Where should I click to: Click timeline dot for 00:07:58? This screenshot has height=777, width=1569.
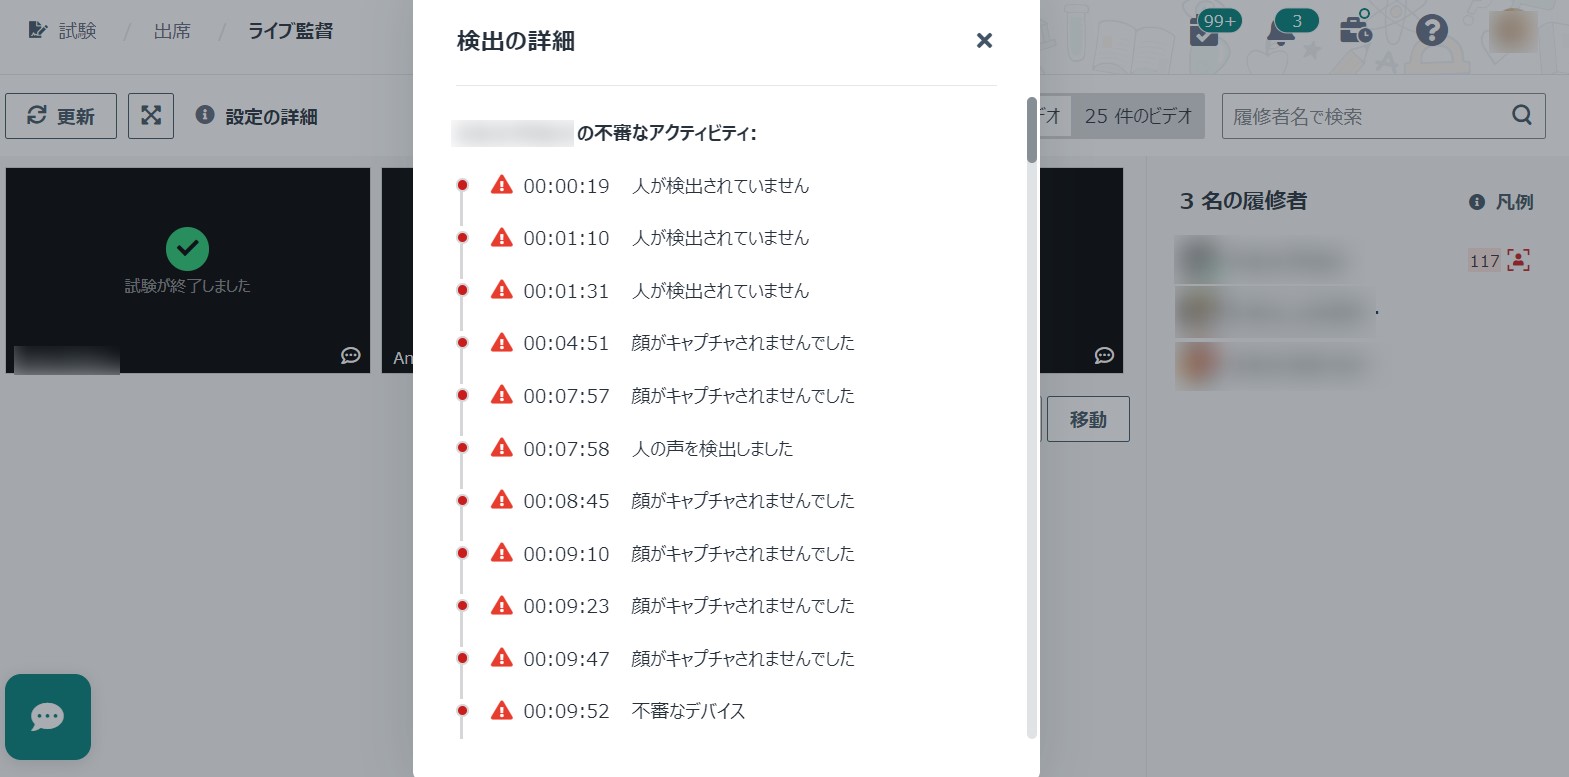click(462, 448)
